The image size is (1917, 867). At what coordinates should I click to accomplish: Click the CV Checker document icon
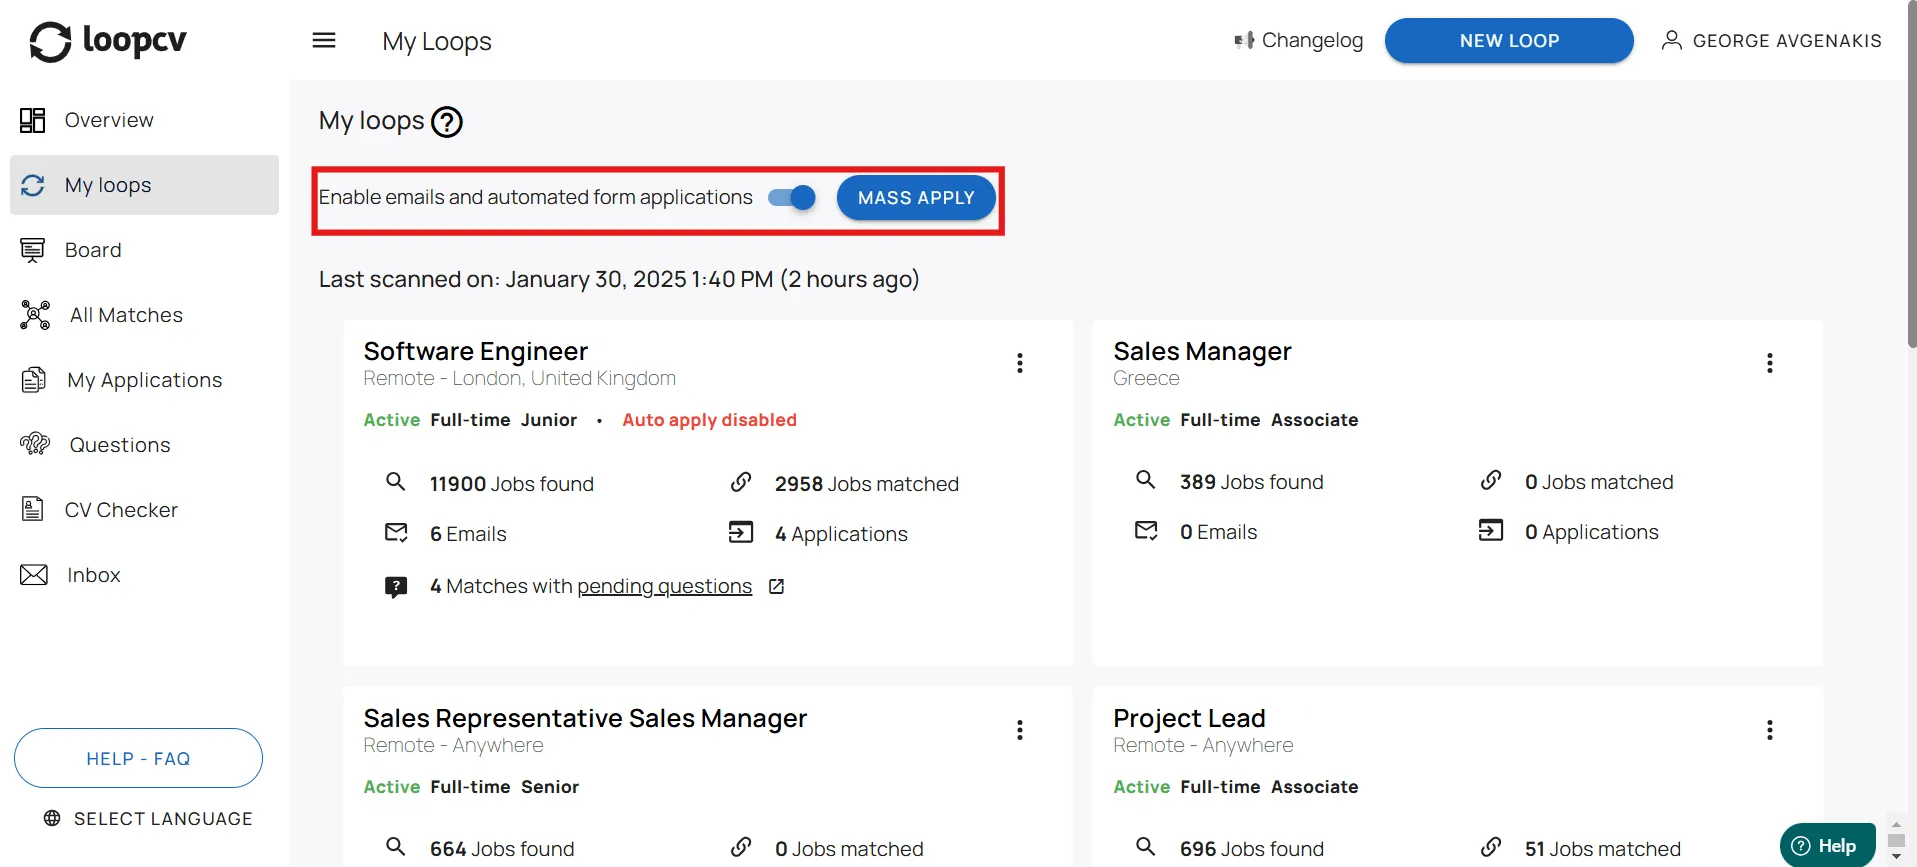pyautogui.click(x=33, y=509)
